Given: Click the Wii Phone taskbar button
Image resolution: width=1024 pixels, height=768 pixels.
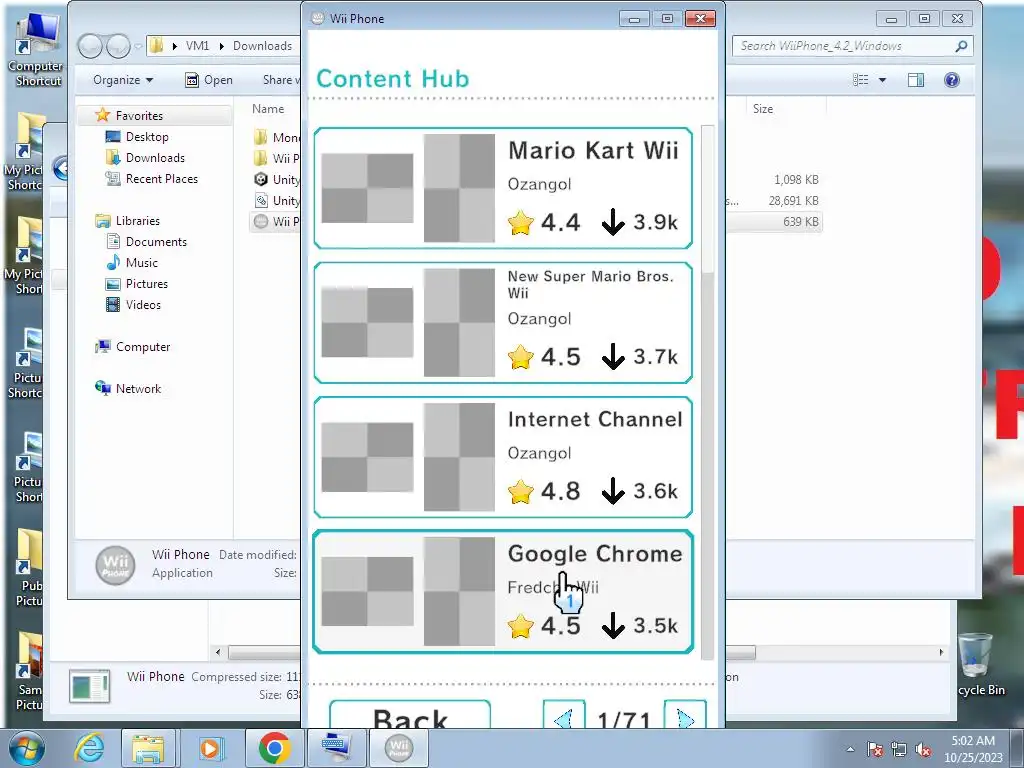Looking at the screenshot, I should pyautogui.click(x=399, y=748).
